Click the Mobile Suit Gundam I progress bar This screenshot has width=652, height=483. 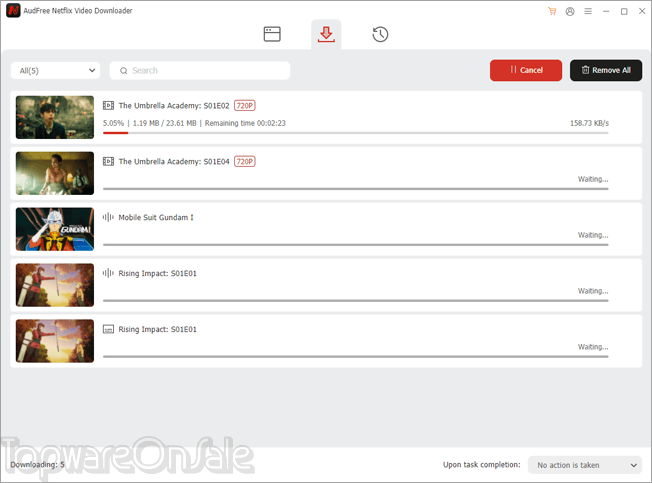[x=356, y=245]
